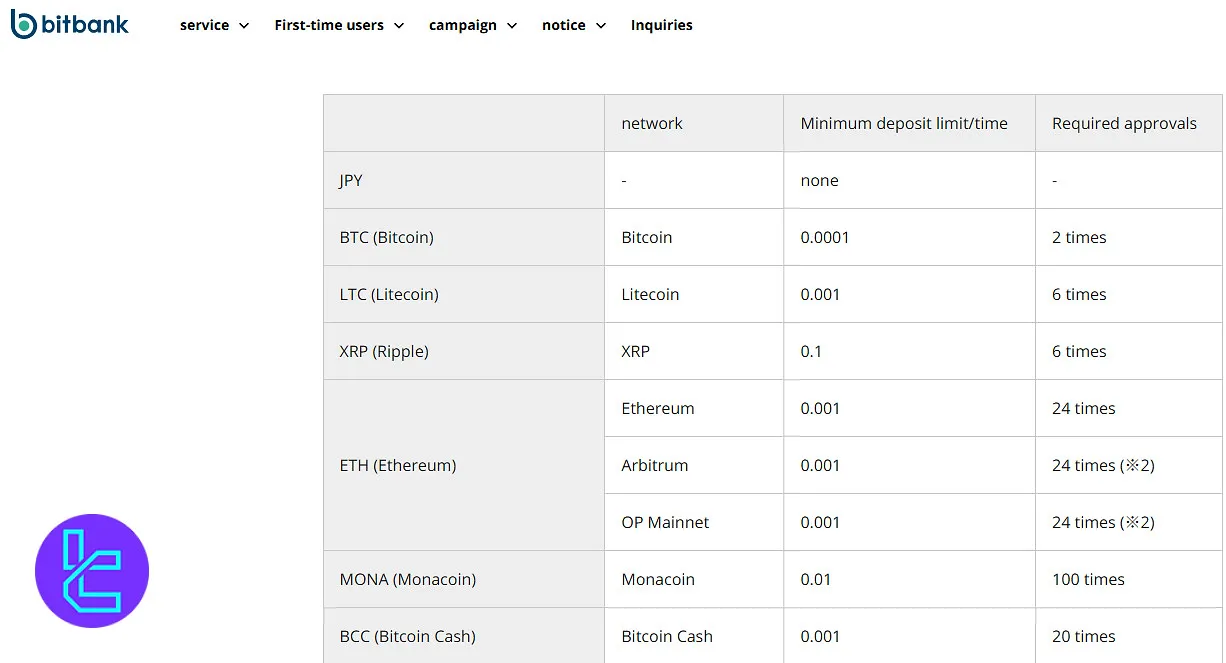Click the purple round badge logo
Viewport: 1226px width, 663px height.
point(92,571)
